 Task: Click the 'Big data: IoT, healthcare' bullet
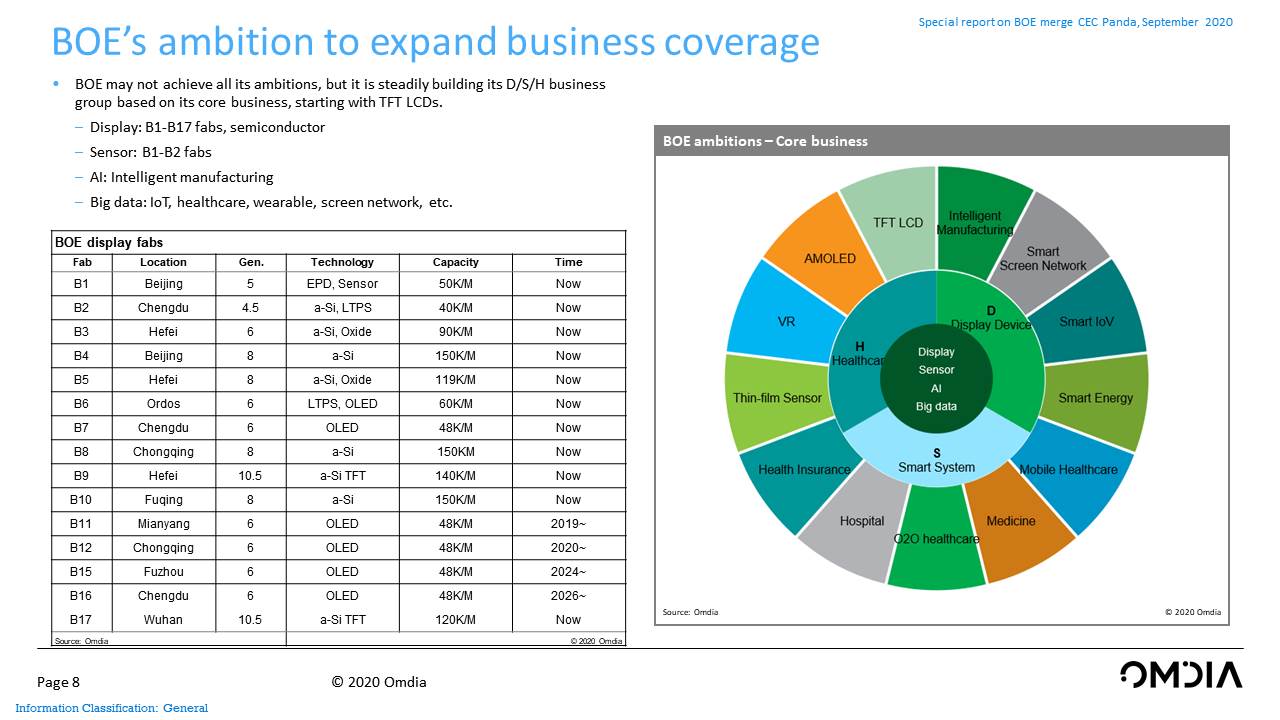pos(271,203)
